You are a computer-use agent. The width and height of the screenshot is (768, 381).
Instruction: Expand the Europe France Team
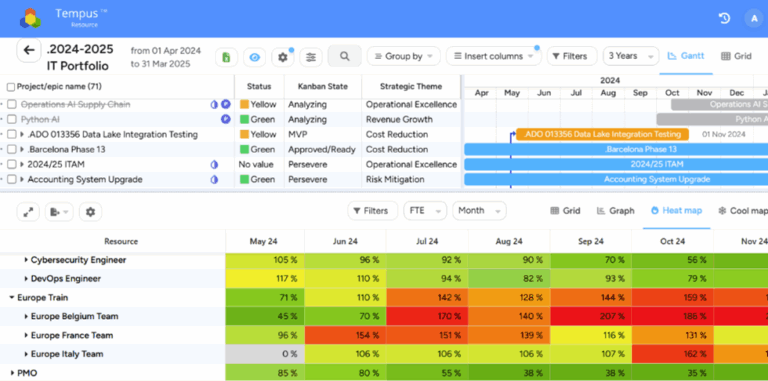[x=26, y=335]
